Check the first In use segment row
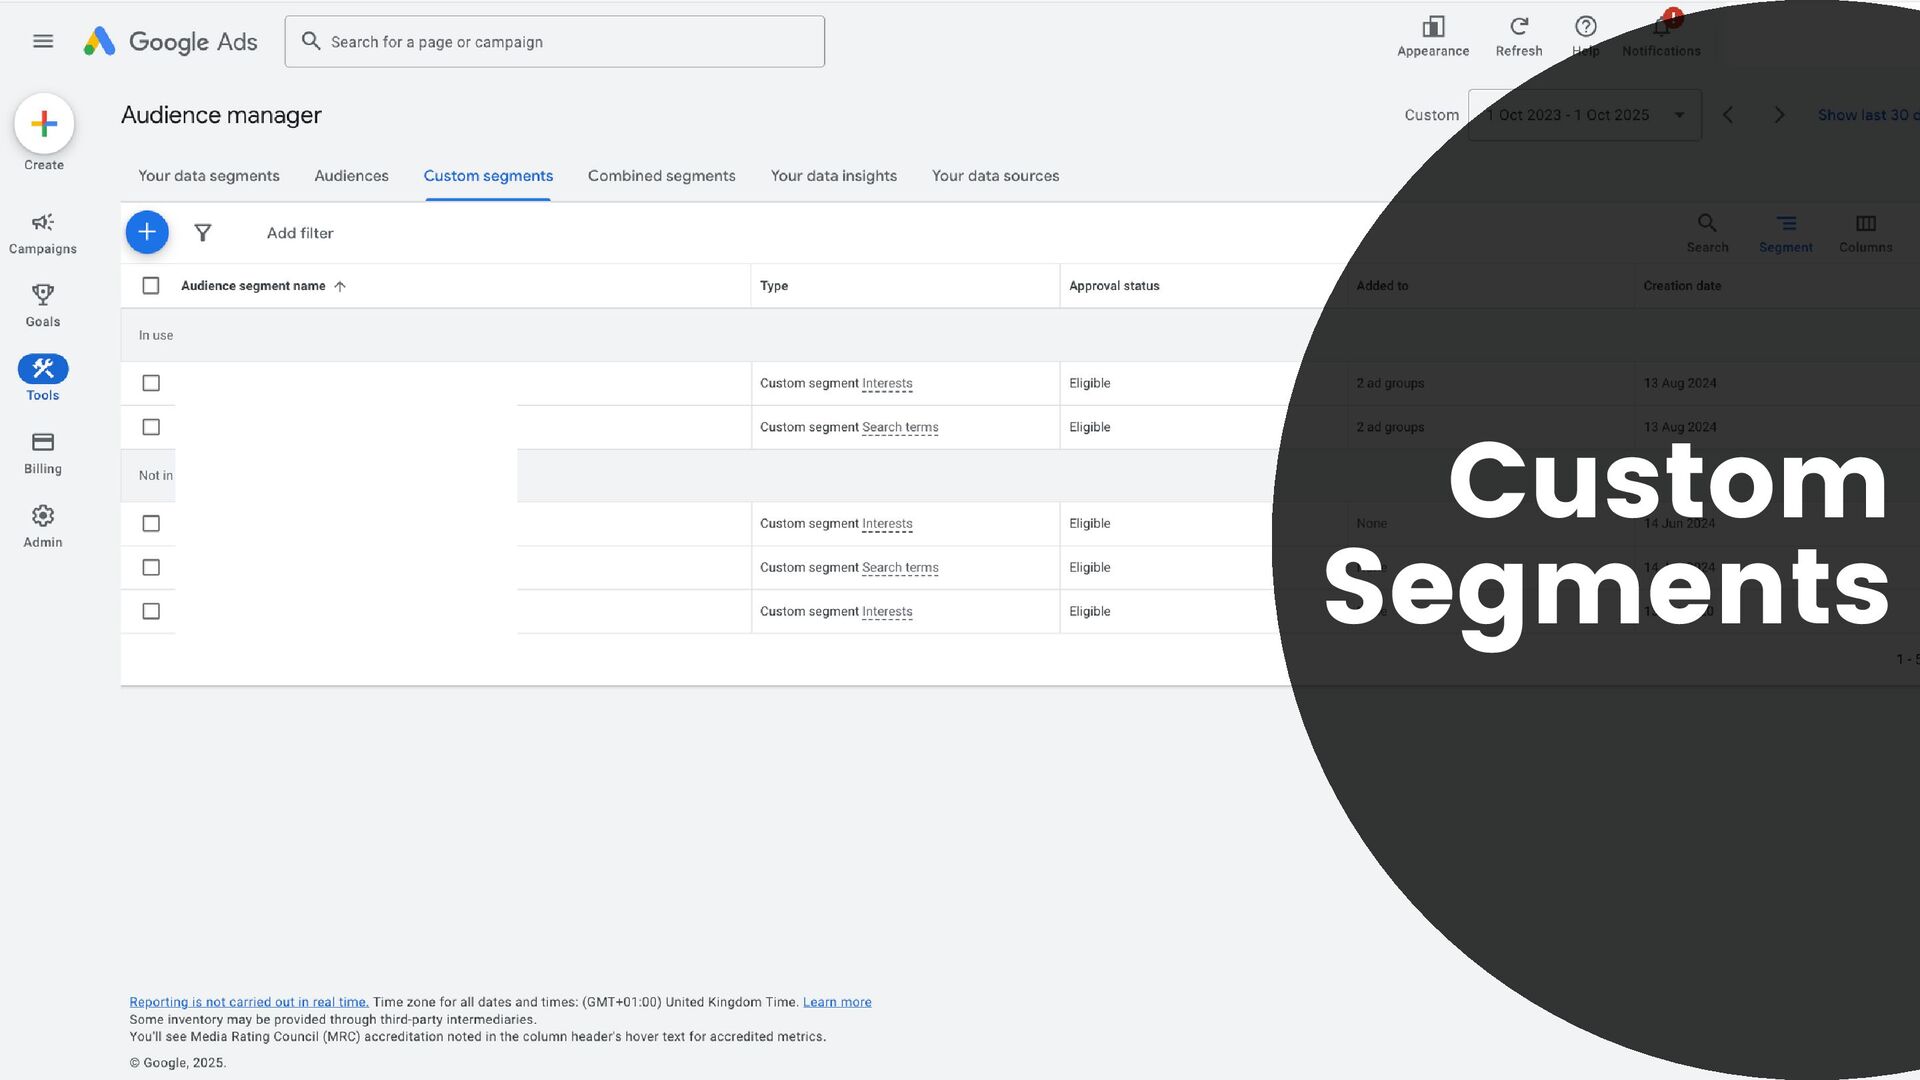This screenshot has width=1920, height=1080. pyautogui.click(x=151, y=383)
